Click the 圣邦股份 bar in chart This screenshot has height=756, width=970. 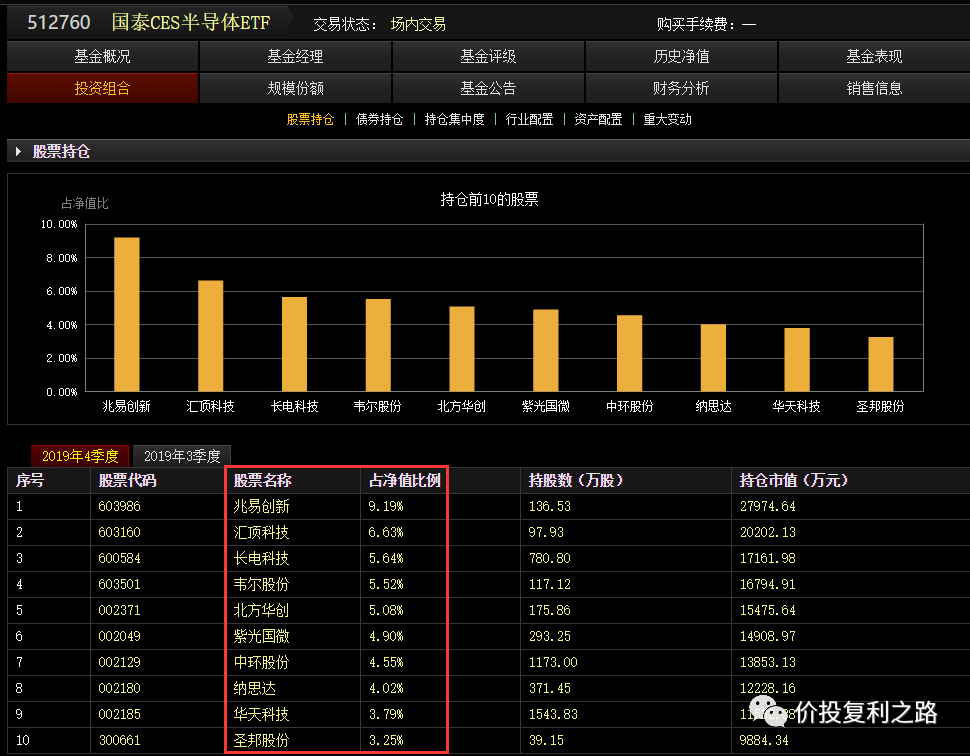[881, 364]
